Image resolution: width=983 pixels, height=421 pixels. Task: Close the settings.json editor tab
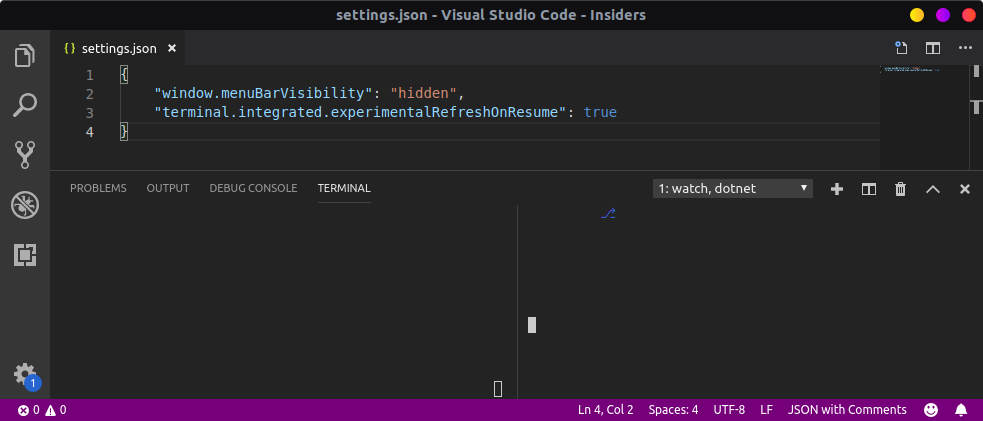tap(172, 48)
